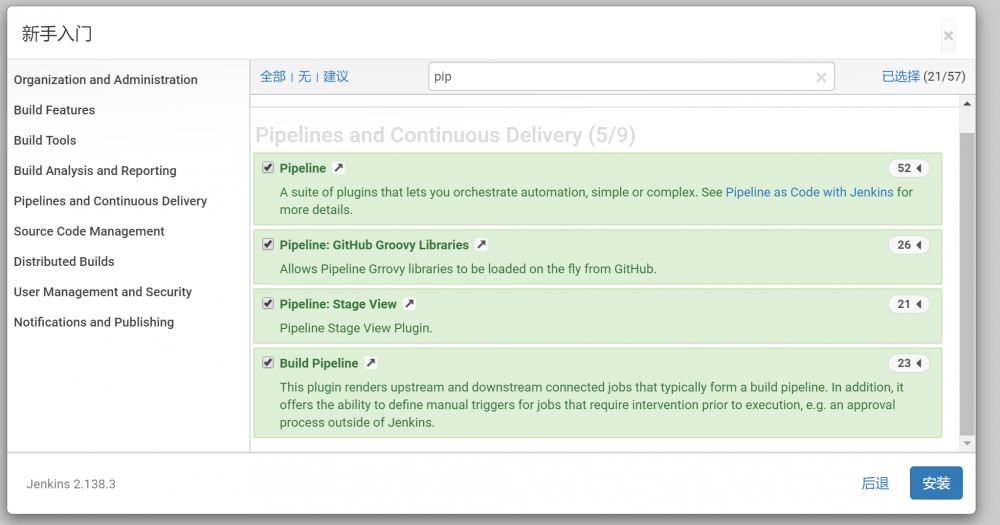Click the 后退 back link

click(875, 483)
